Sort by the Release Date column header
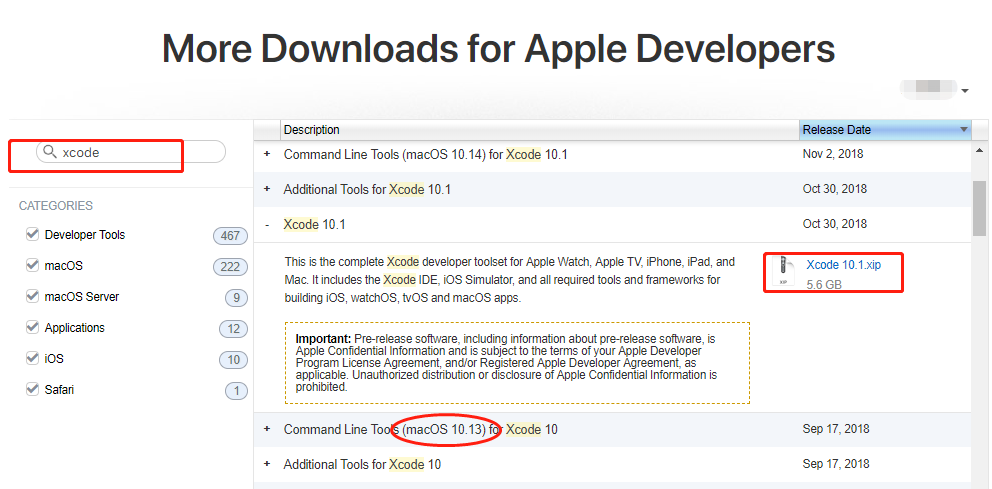Screen dimensions: 992x489 tap(885, 130)
